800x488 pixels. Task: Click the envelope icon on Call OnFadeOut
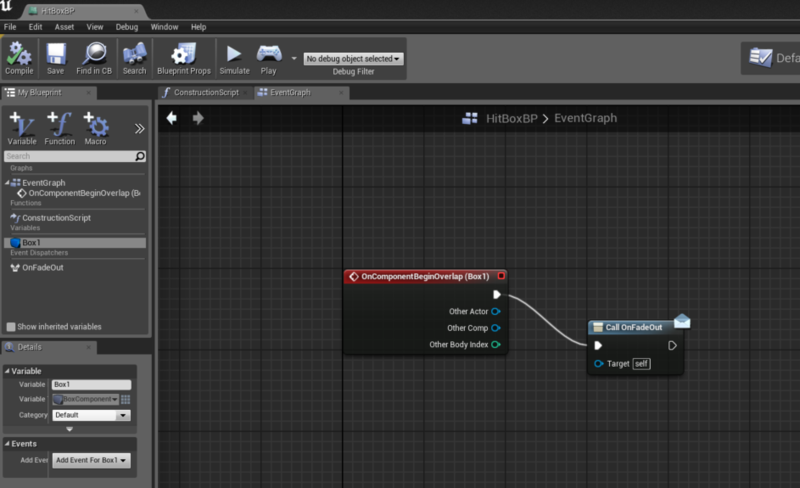click(x=682, y=322)
